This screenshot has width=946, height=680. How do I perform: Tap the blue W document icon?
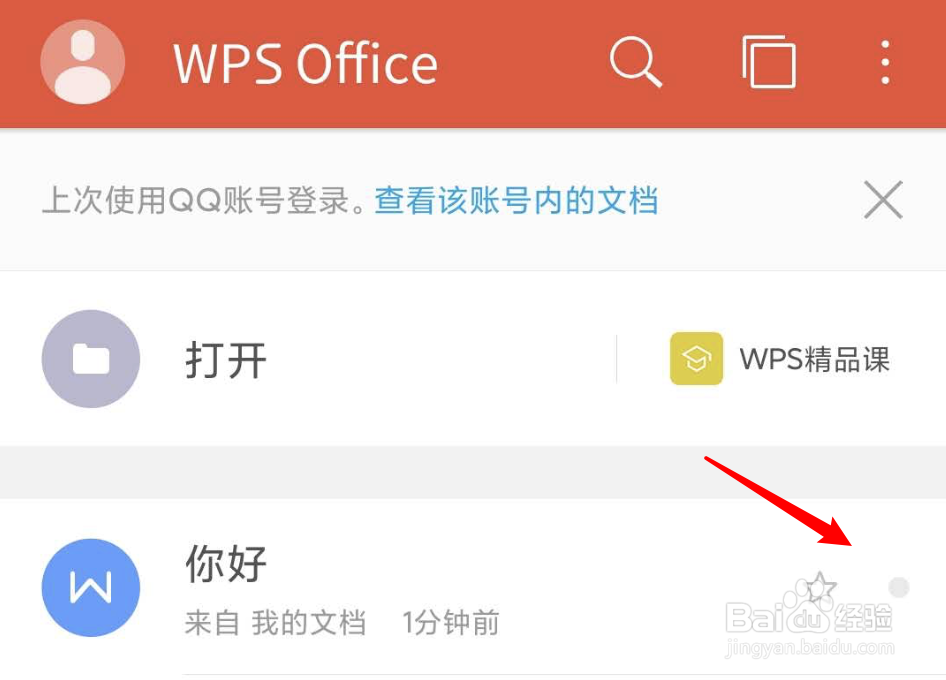tap(90, 588)
